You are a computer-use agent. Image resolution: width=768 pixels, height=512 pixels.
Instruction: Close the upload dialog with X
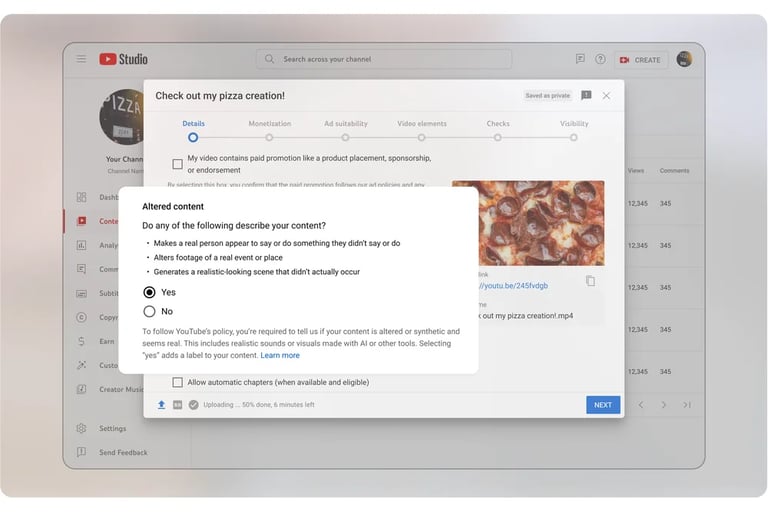click(606, 96)
